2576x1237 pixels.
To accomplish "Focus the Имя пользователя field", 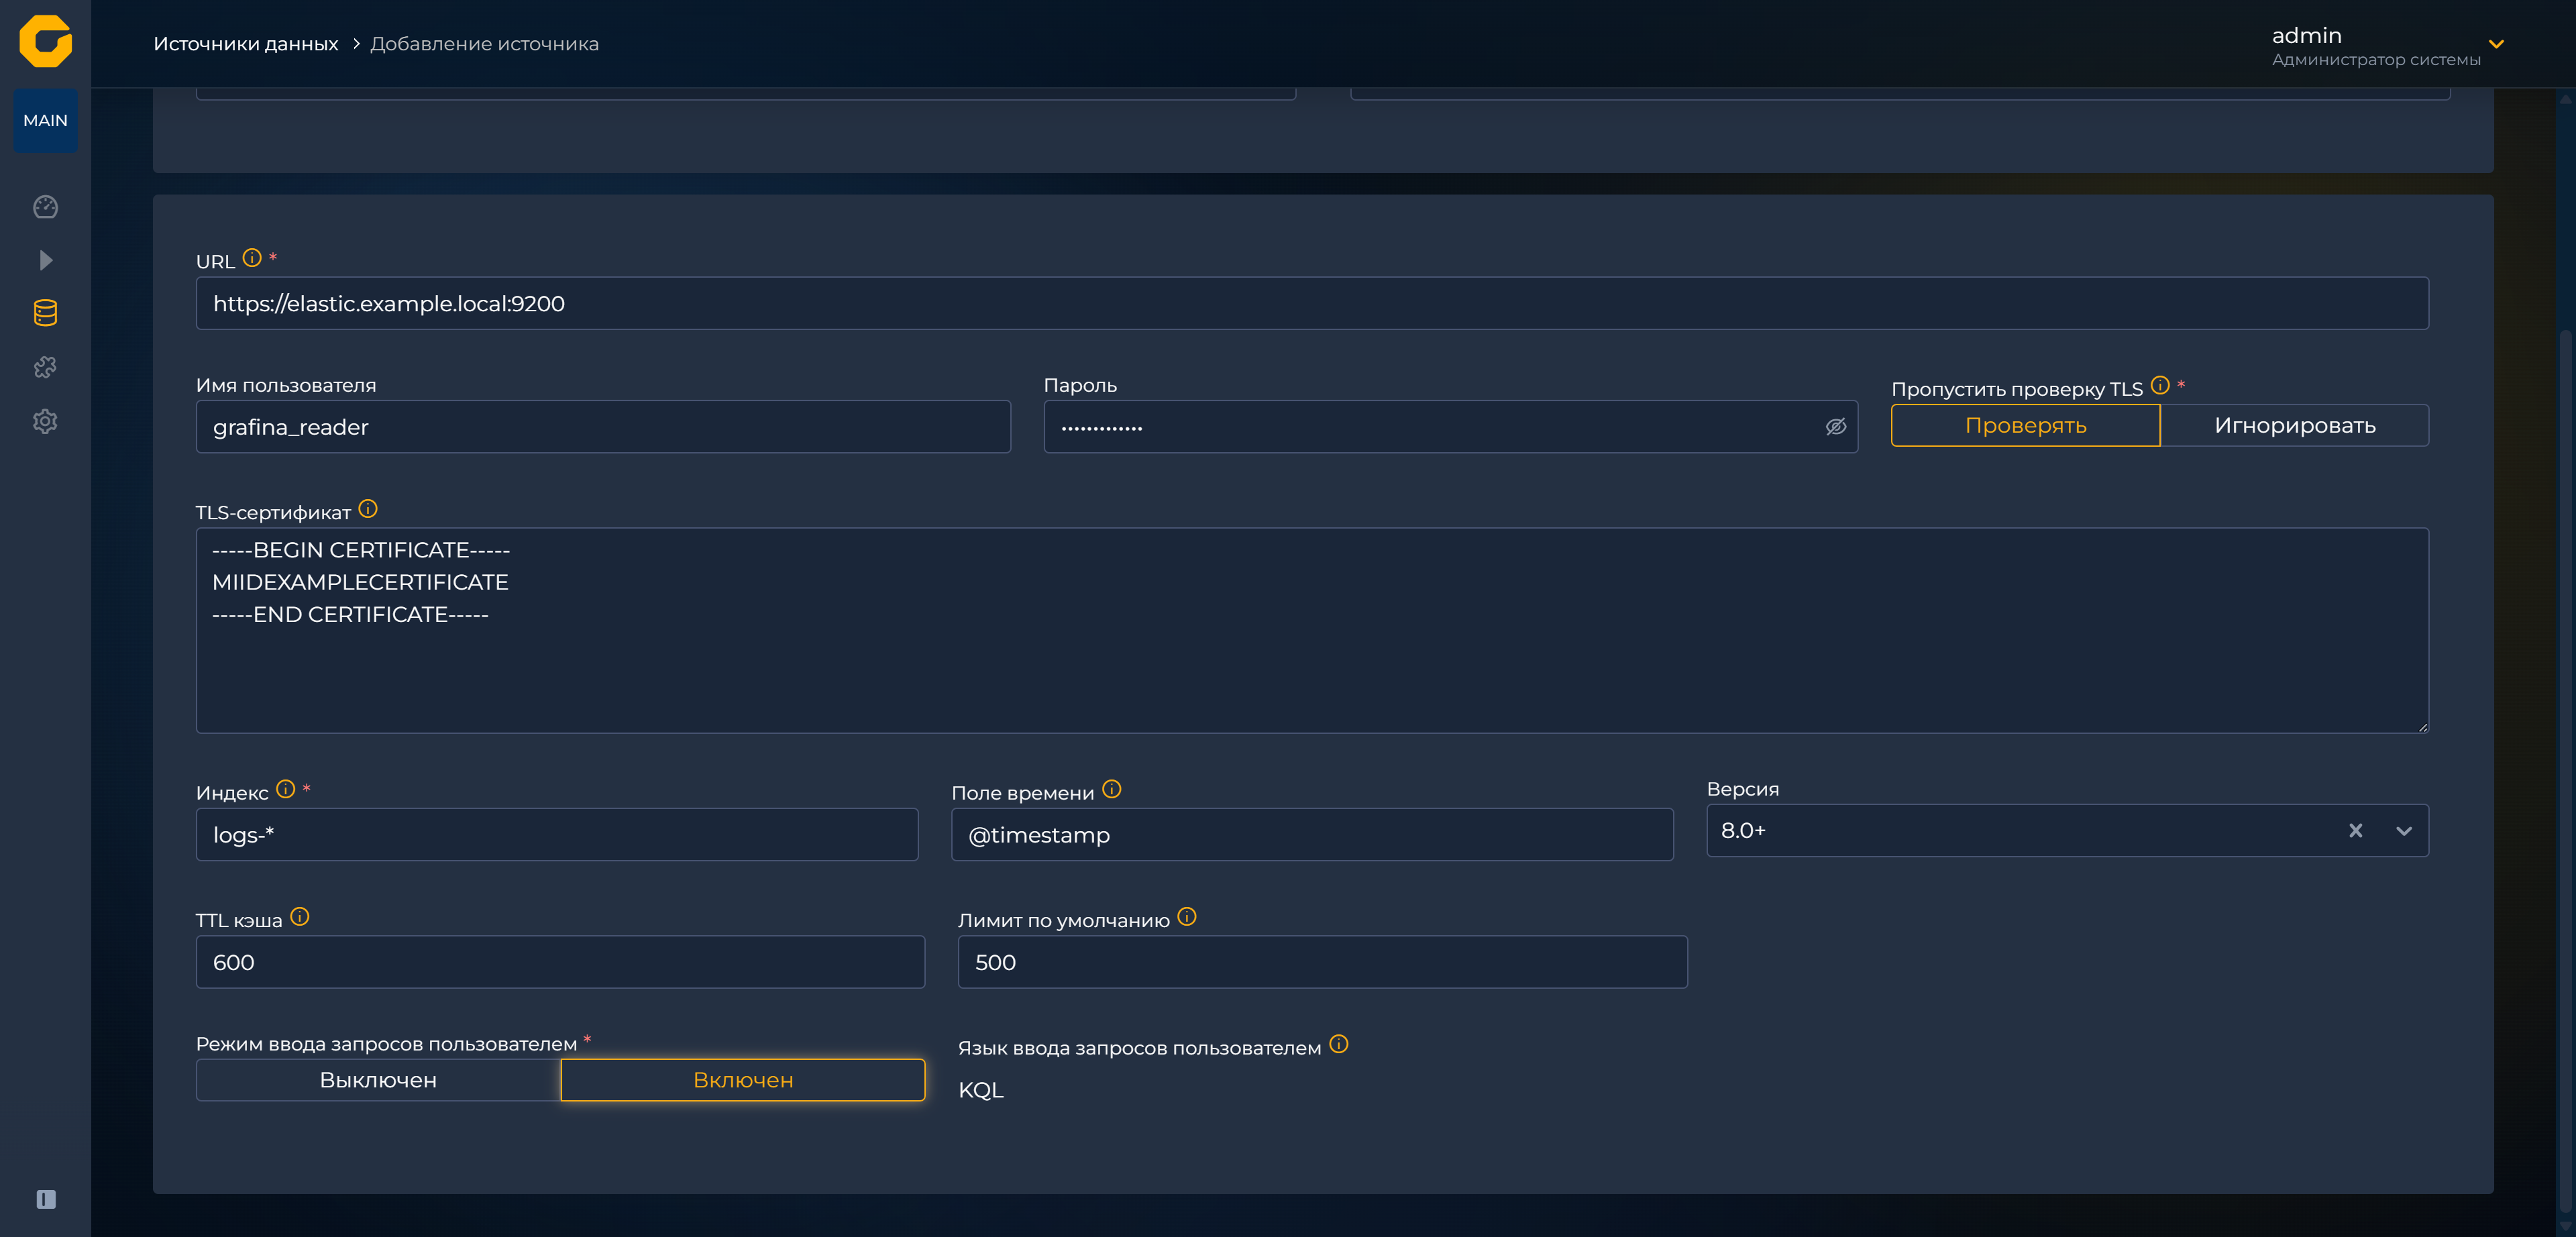I will tap(603, 427).
